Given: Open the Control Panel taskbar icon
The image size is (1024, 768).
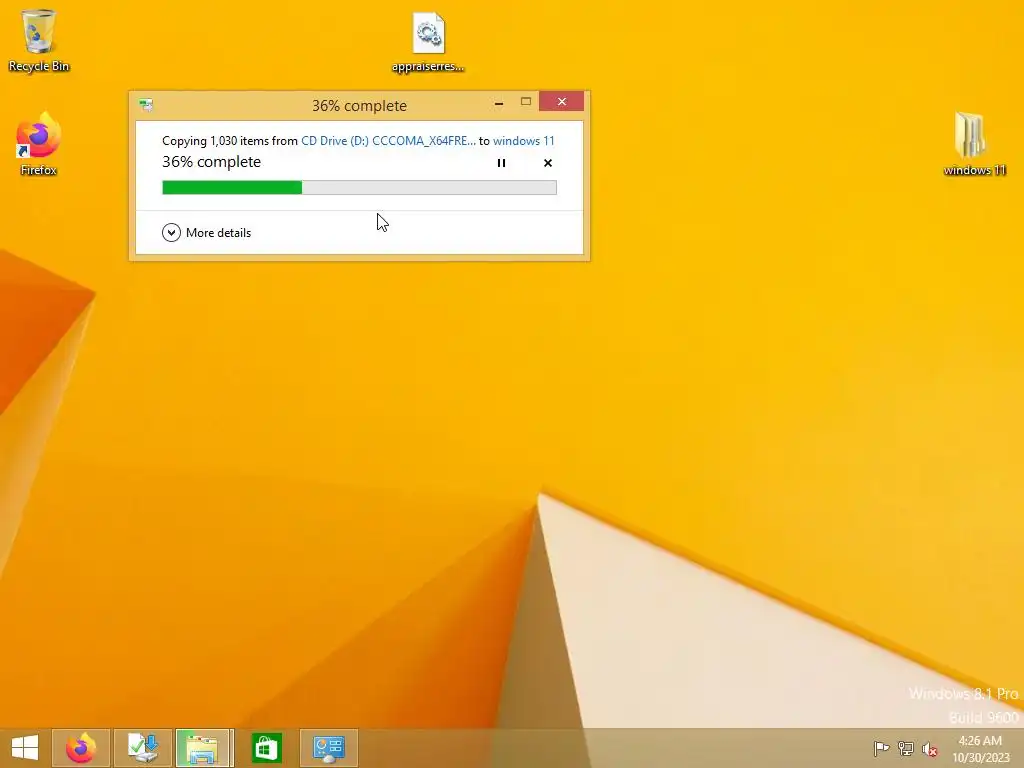Looking at the screenshot, I should 328,748.
